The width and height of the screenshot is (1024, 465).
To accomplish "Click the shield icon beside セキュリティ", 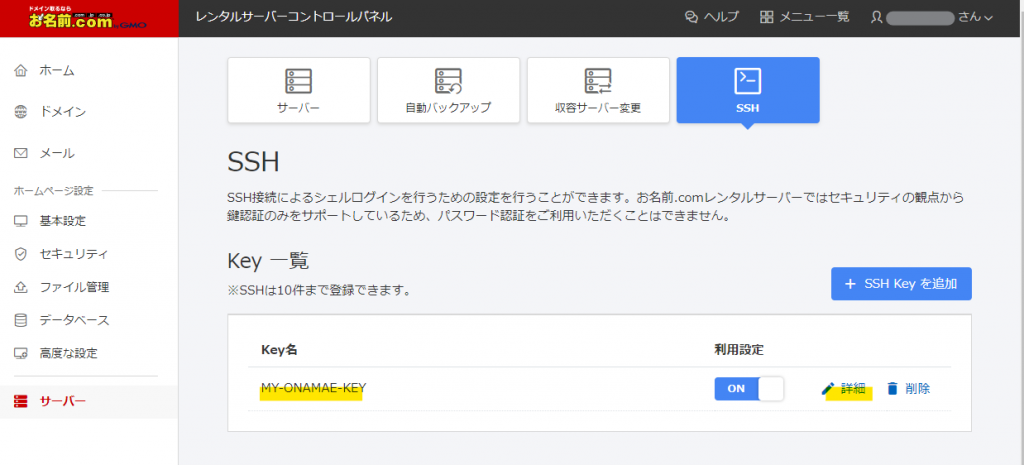I will point(21,254).
